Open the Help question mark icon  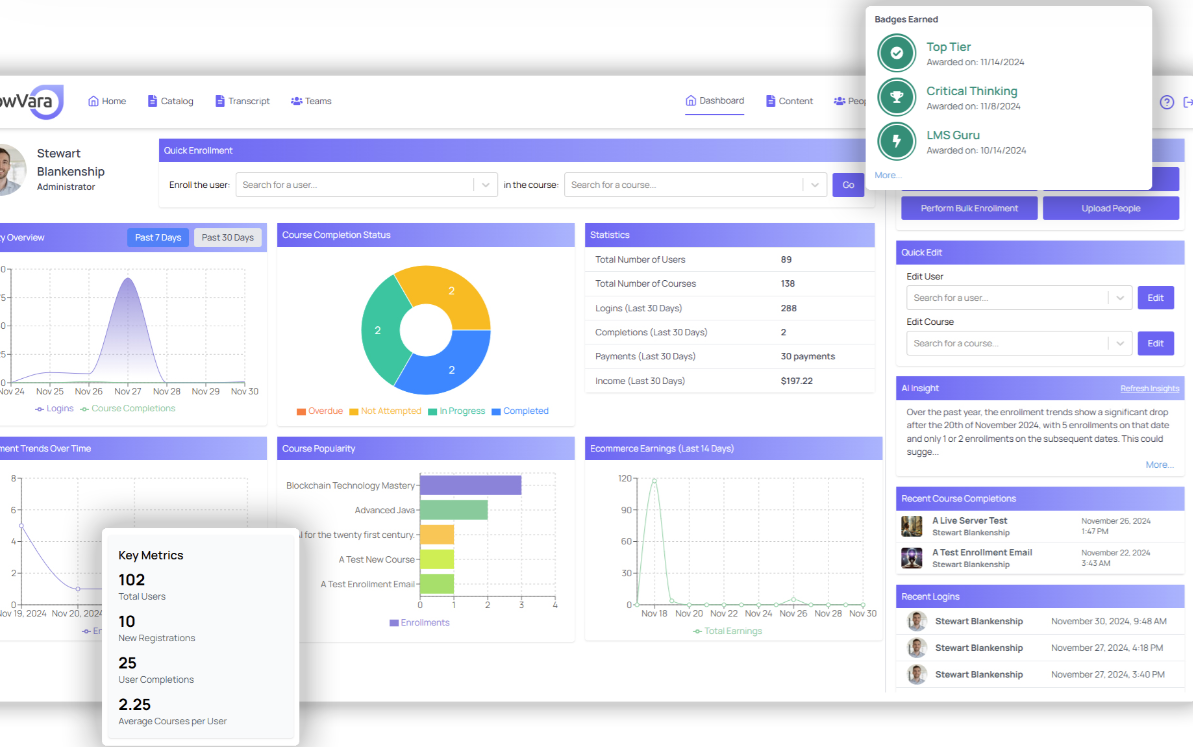[x=1166, y=101]
